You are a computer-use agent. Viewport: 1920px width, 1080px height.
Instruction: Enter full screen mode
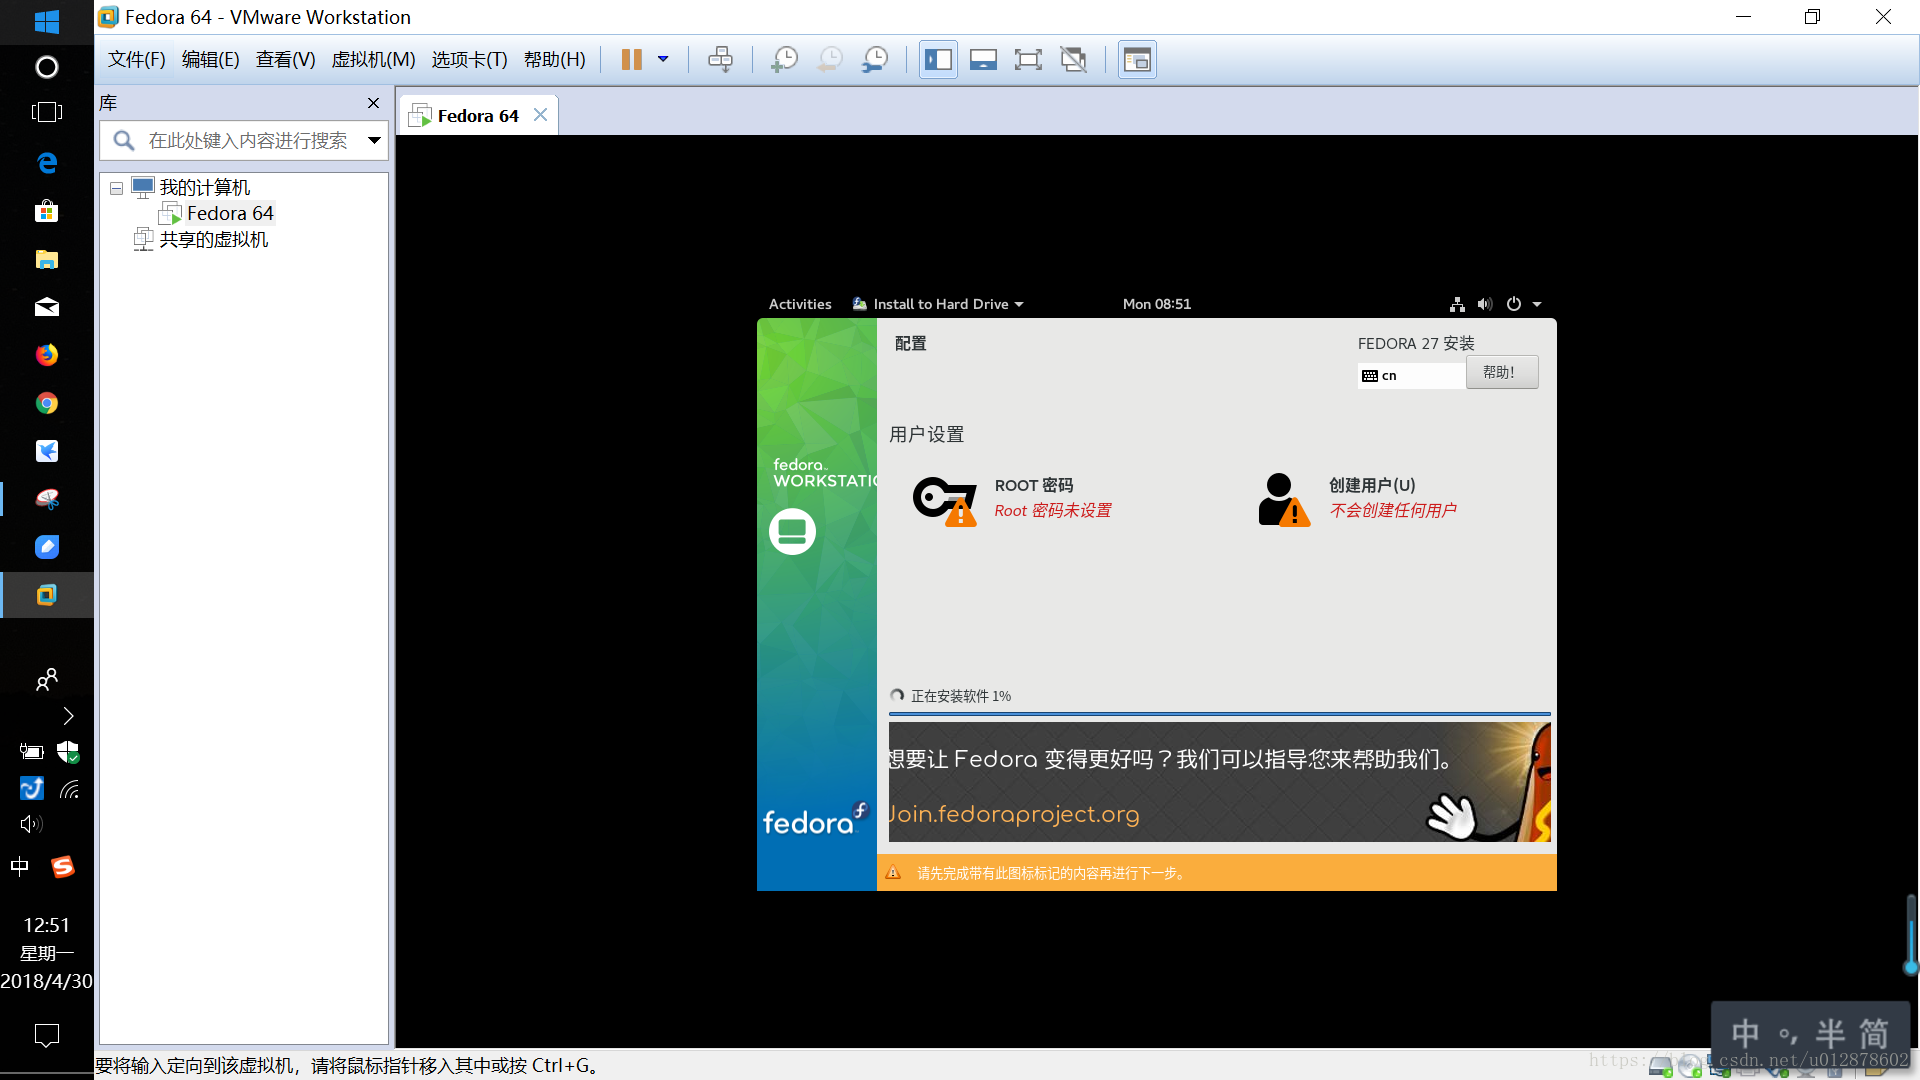click(x=1028, y=60)
